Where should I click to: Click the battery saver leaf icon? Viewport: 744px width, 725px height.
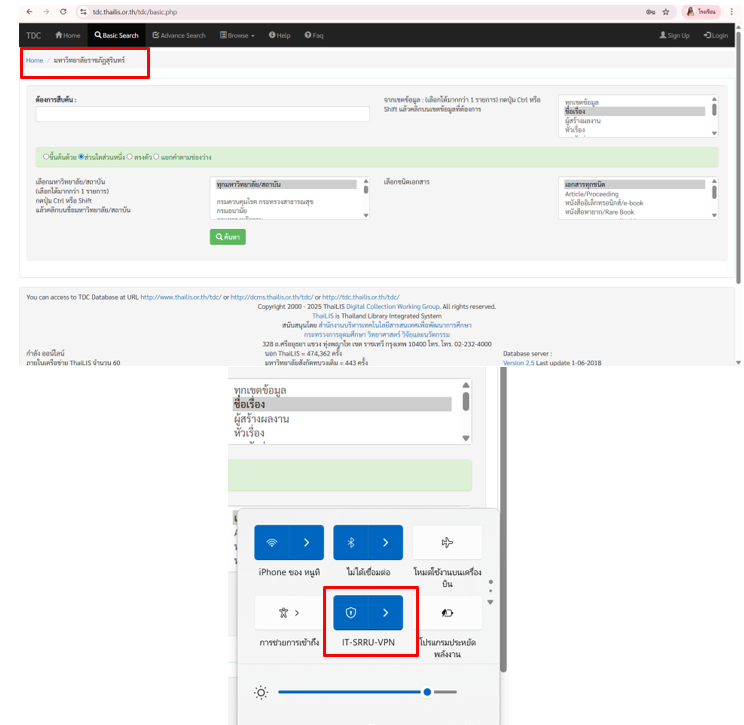tap(447, 613)
